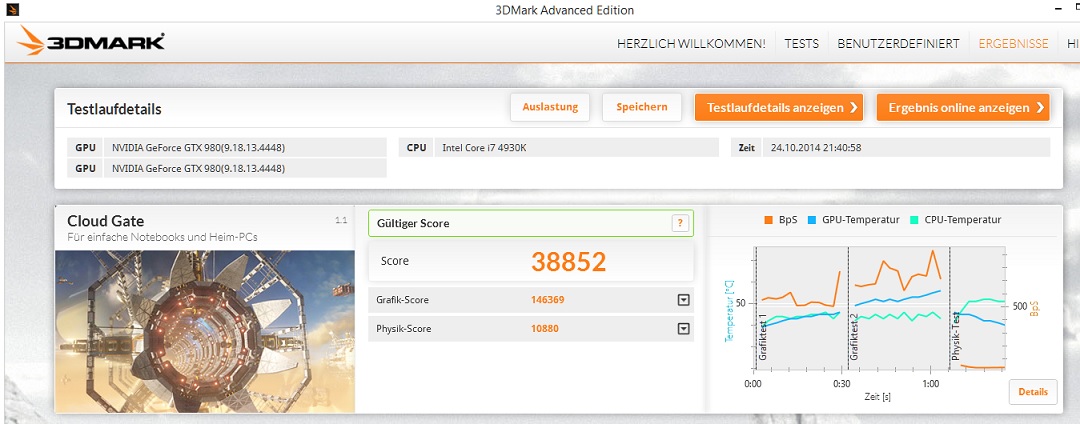Expand the Grafik-Score dropdown arrow
Screen dimensions: 1080x424
pyautogui.click(x=683, y=300)
